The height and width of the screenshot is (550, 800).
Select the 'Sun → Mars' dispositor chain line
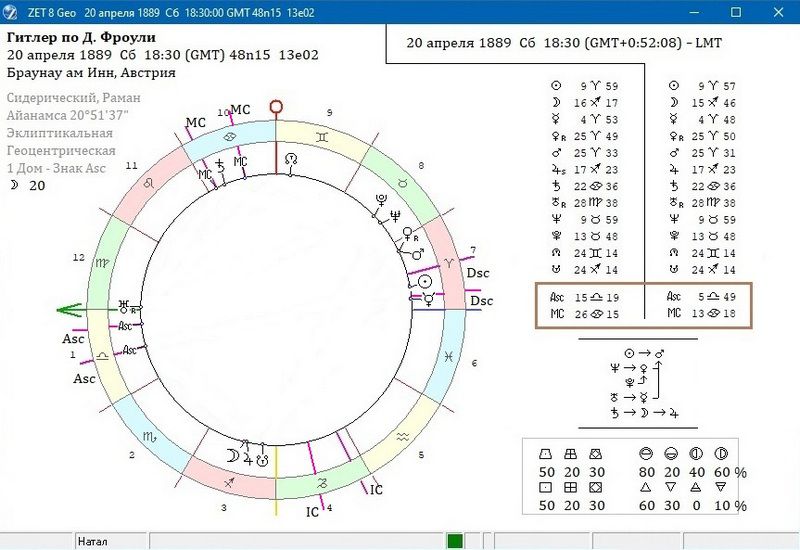click(x=644, y=353)
